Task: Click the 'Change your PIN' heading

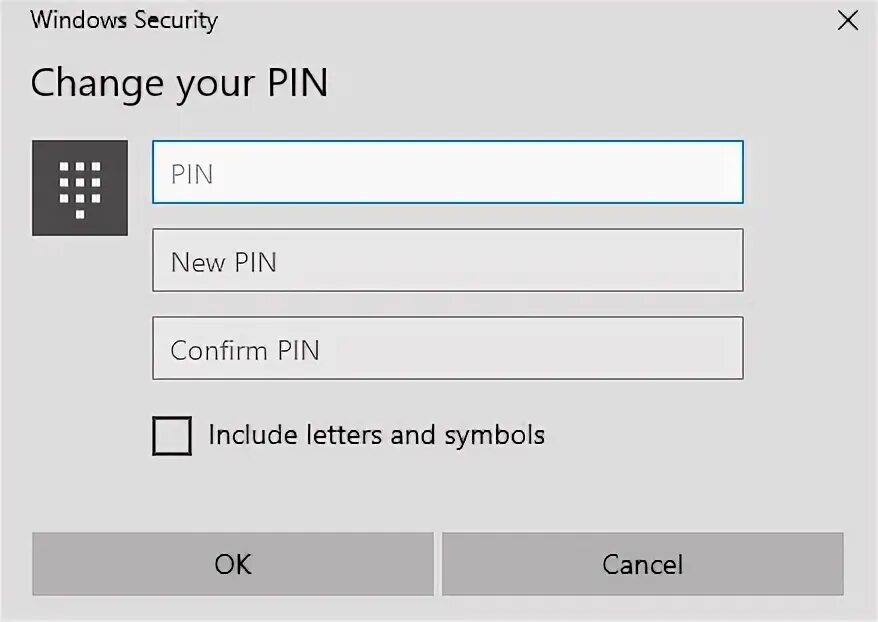Action: tap(179, 83)
